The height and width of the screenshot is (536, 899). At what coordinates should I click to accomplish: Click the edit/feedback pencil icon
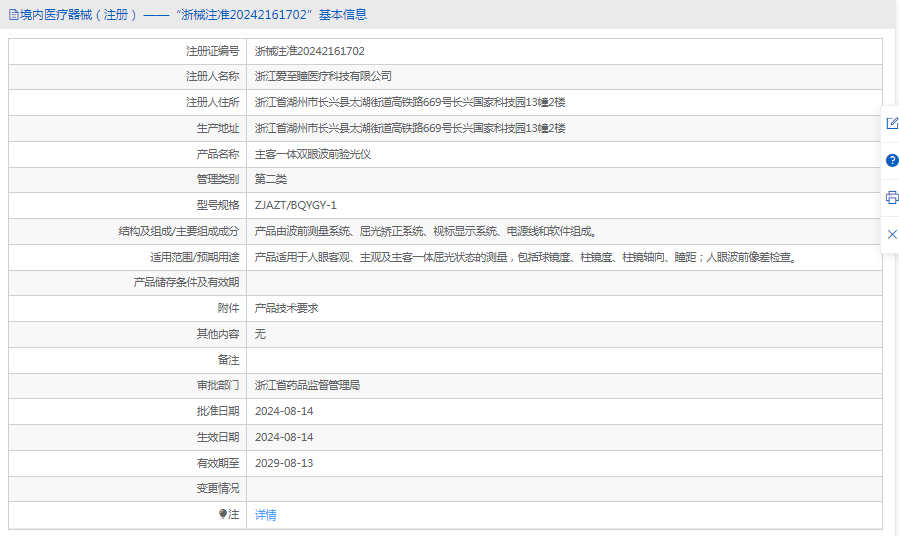pos(892,123)
